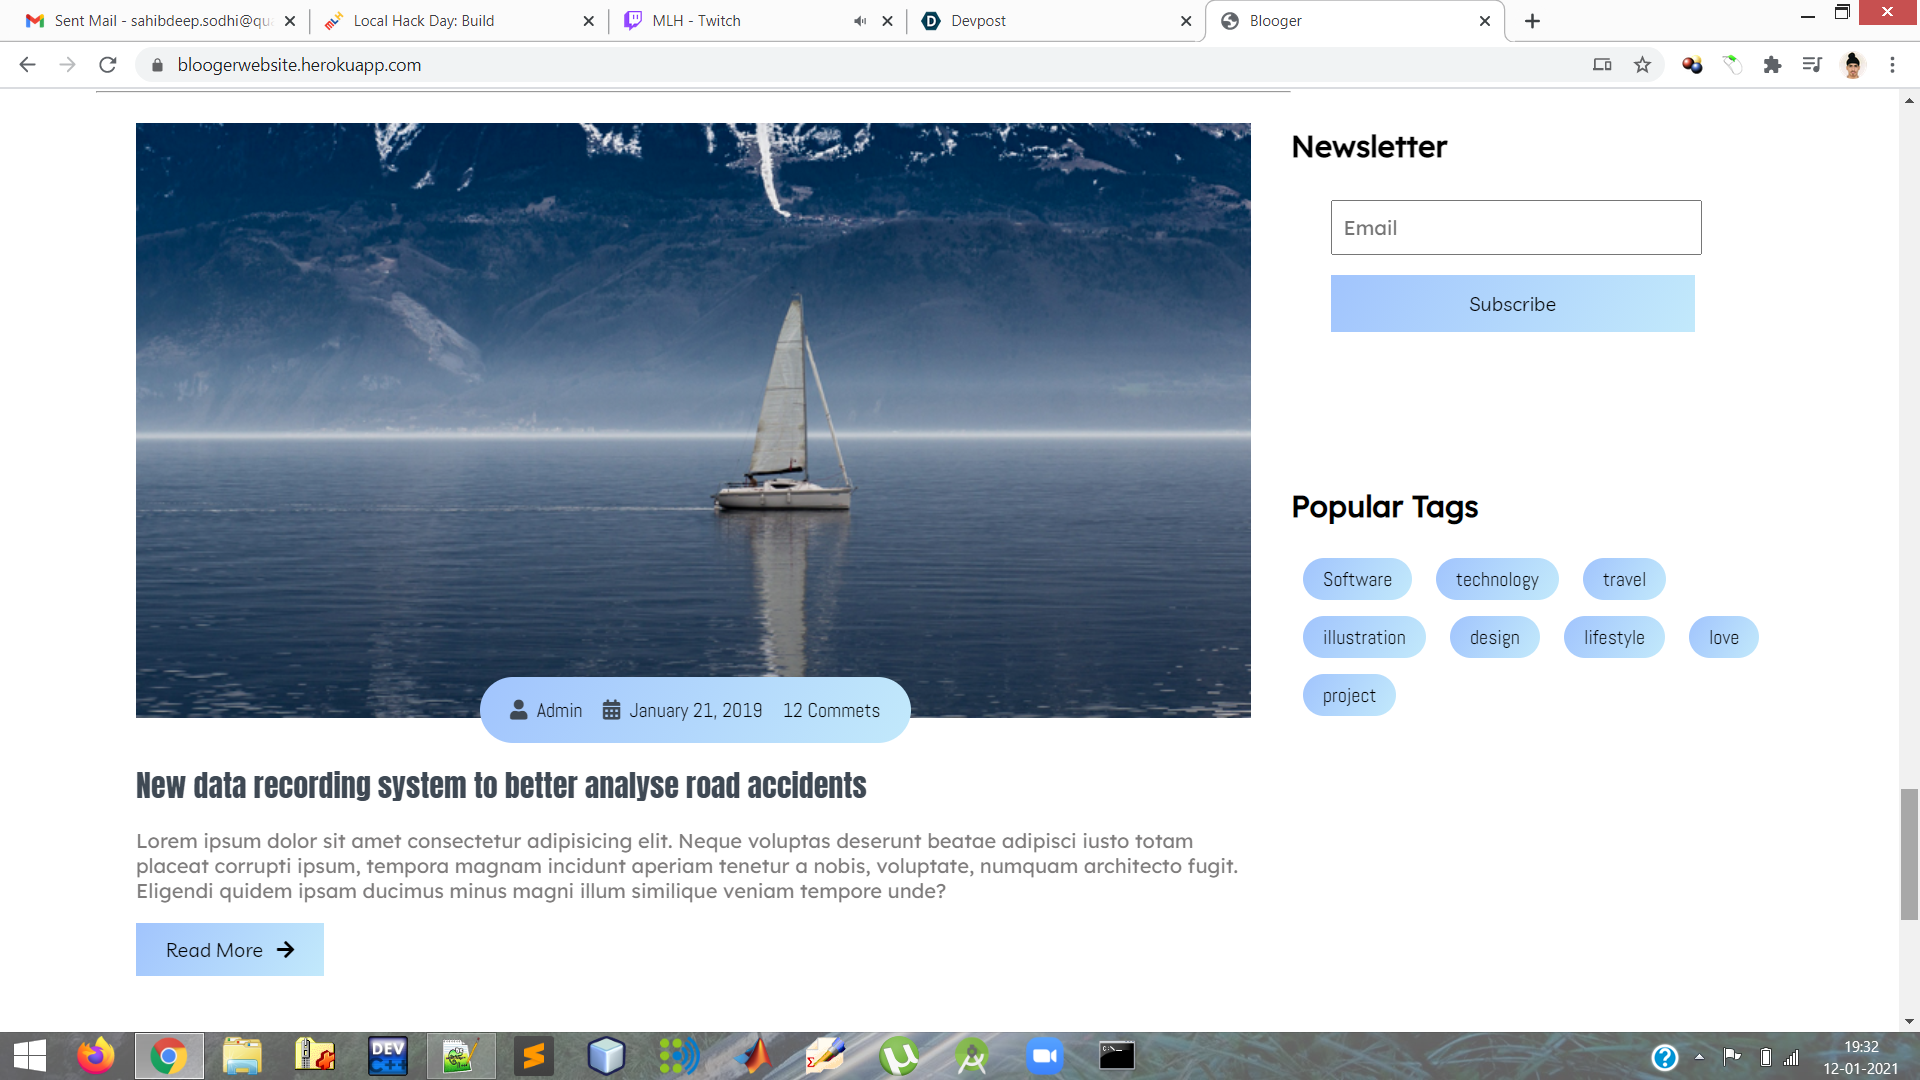Open the media control playlist icon
Screen dimensions: 1920x1080
click(1812, 65)
